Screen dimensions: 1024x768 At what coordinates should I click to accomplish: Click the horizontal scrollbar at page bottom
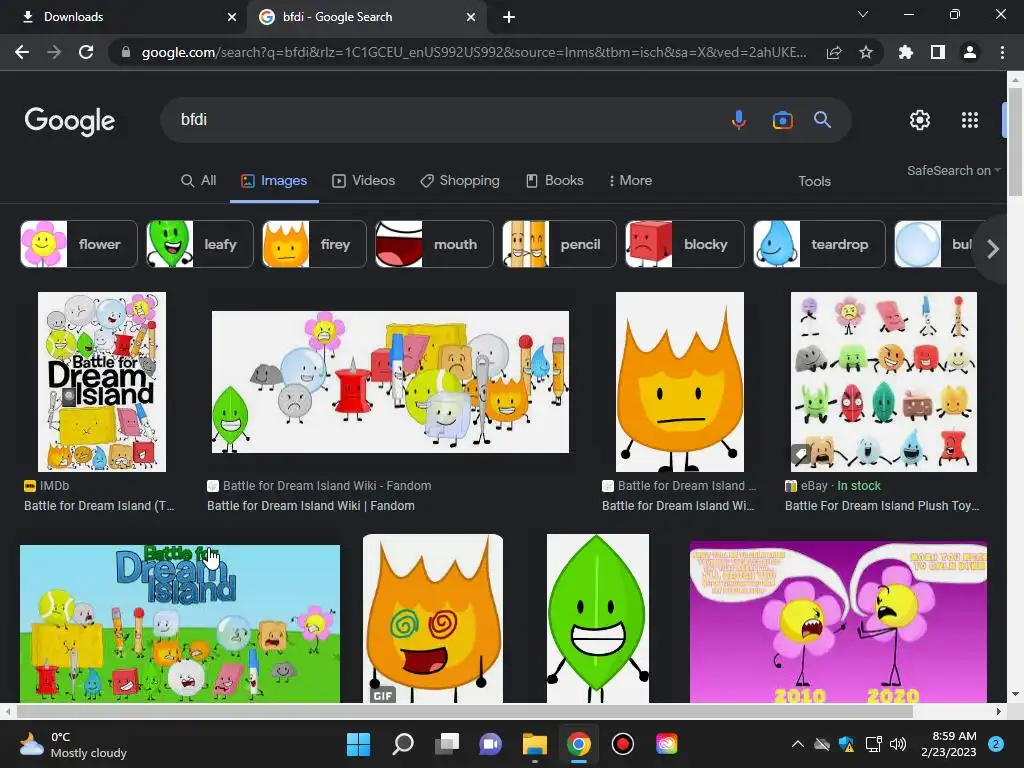(465, 711)
